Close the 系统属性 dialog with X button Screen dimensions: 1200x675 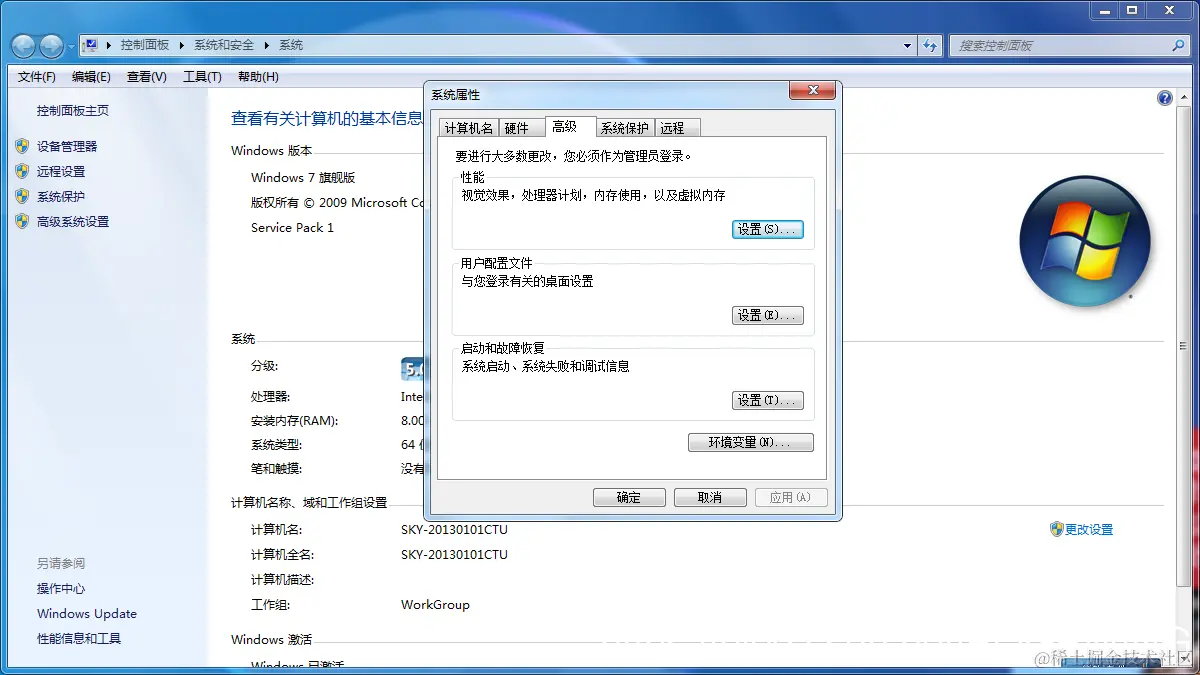point(812,91)
